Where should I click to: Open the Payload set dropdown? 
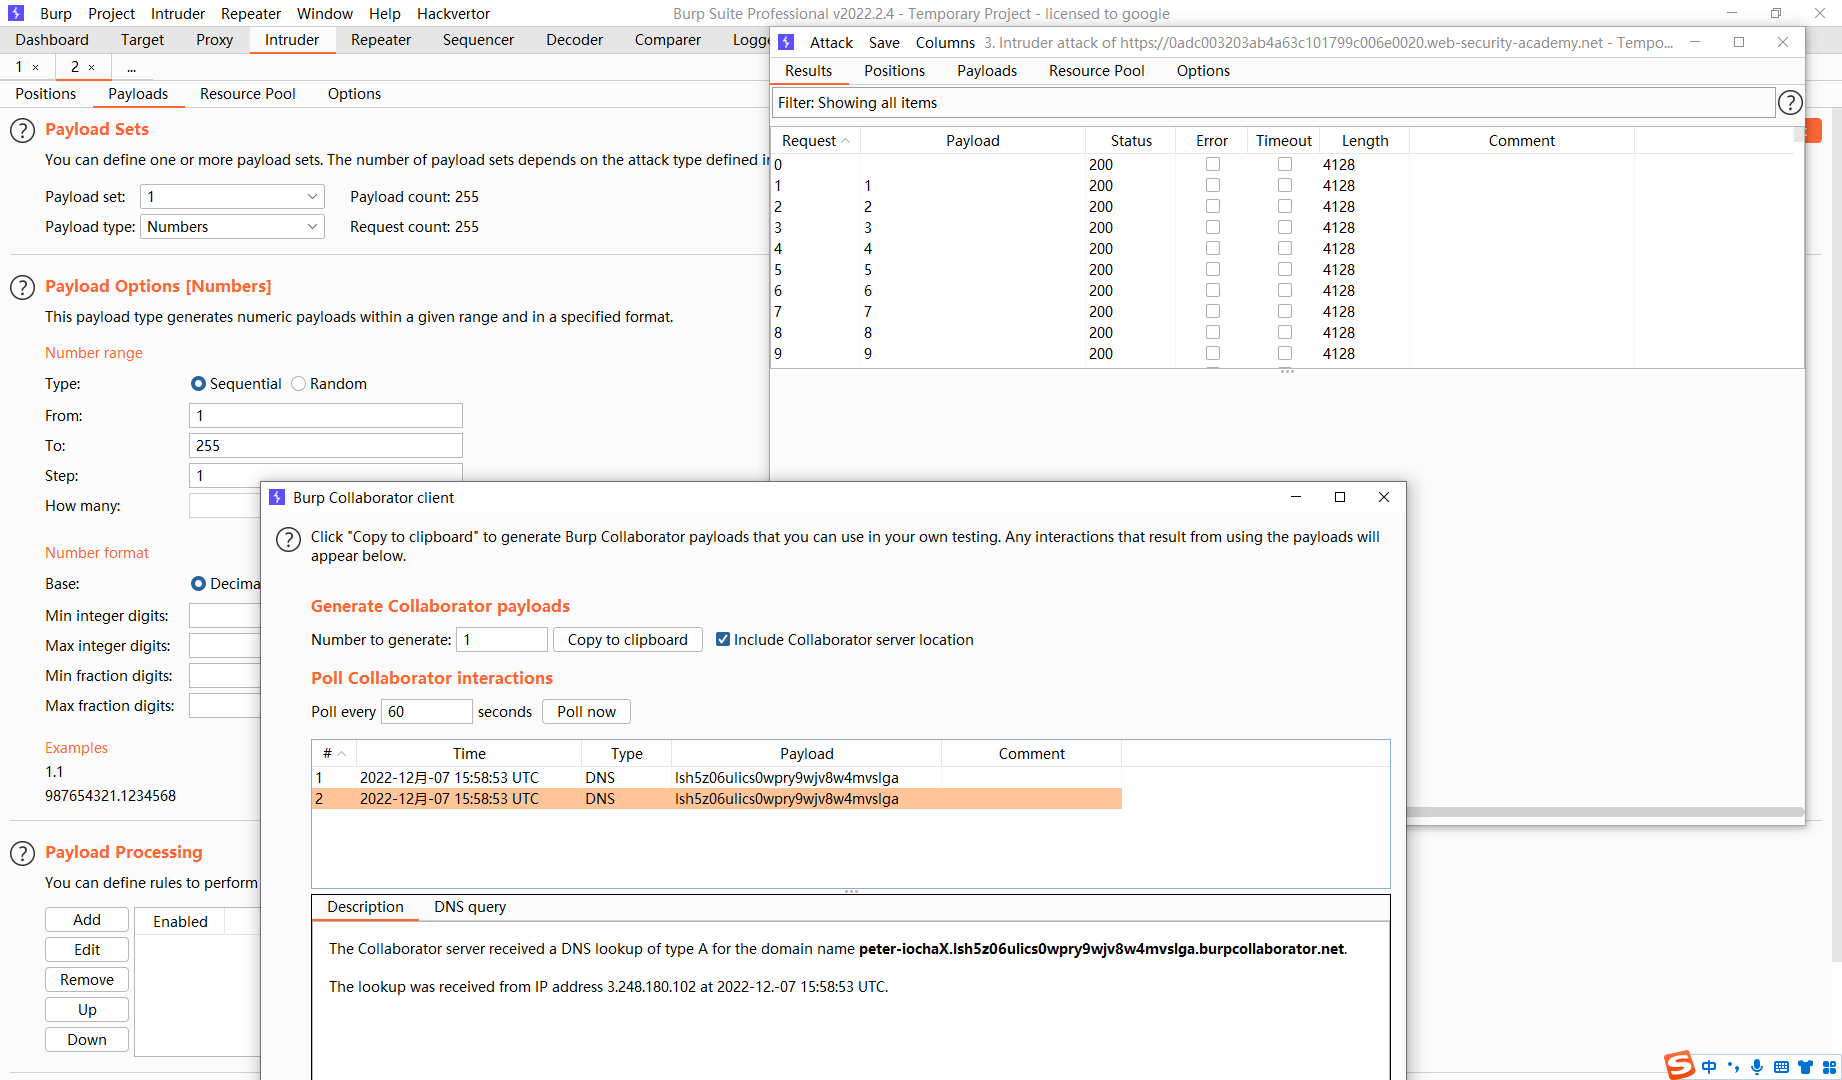click(232, 197)
